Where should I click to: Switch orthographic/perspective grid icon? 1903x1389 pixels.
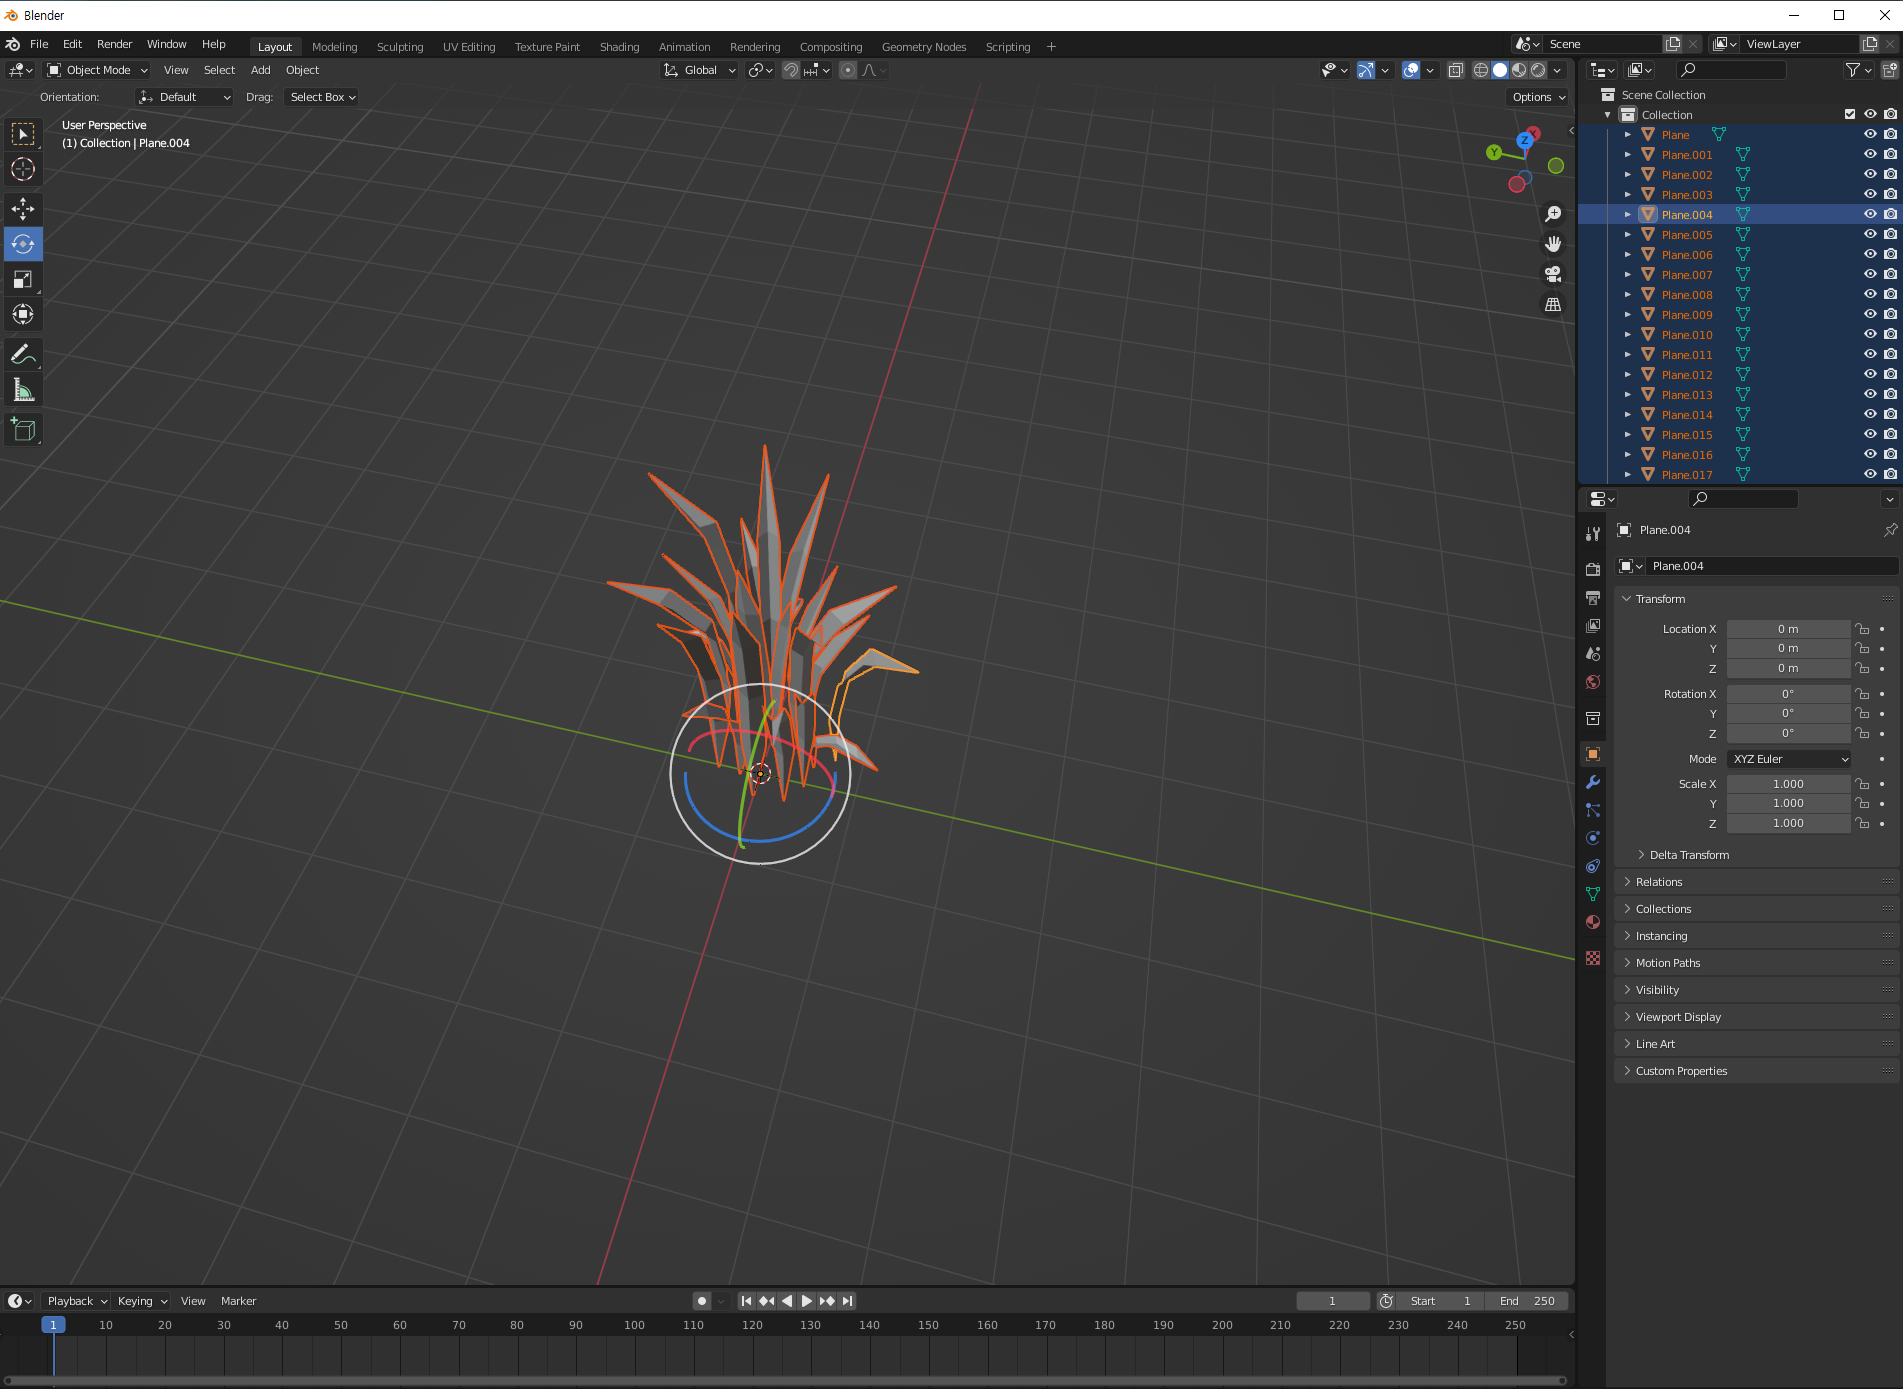pos(1553,304)
